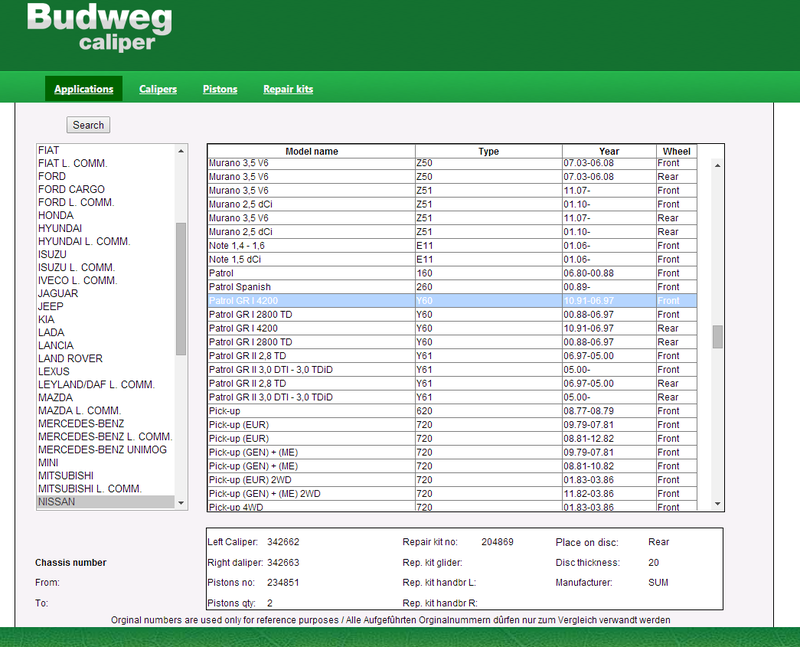
Task: Select NISSAN in the manufacturer list
Action: click(106, 502)
